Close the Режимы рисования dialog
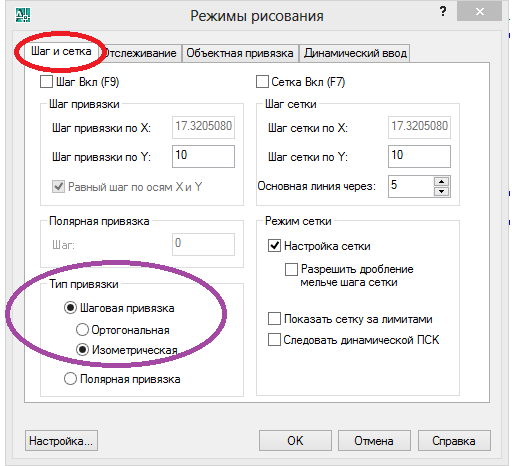Viewport: 512px width, 466px height. (479, 12)
